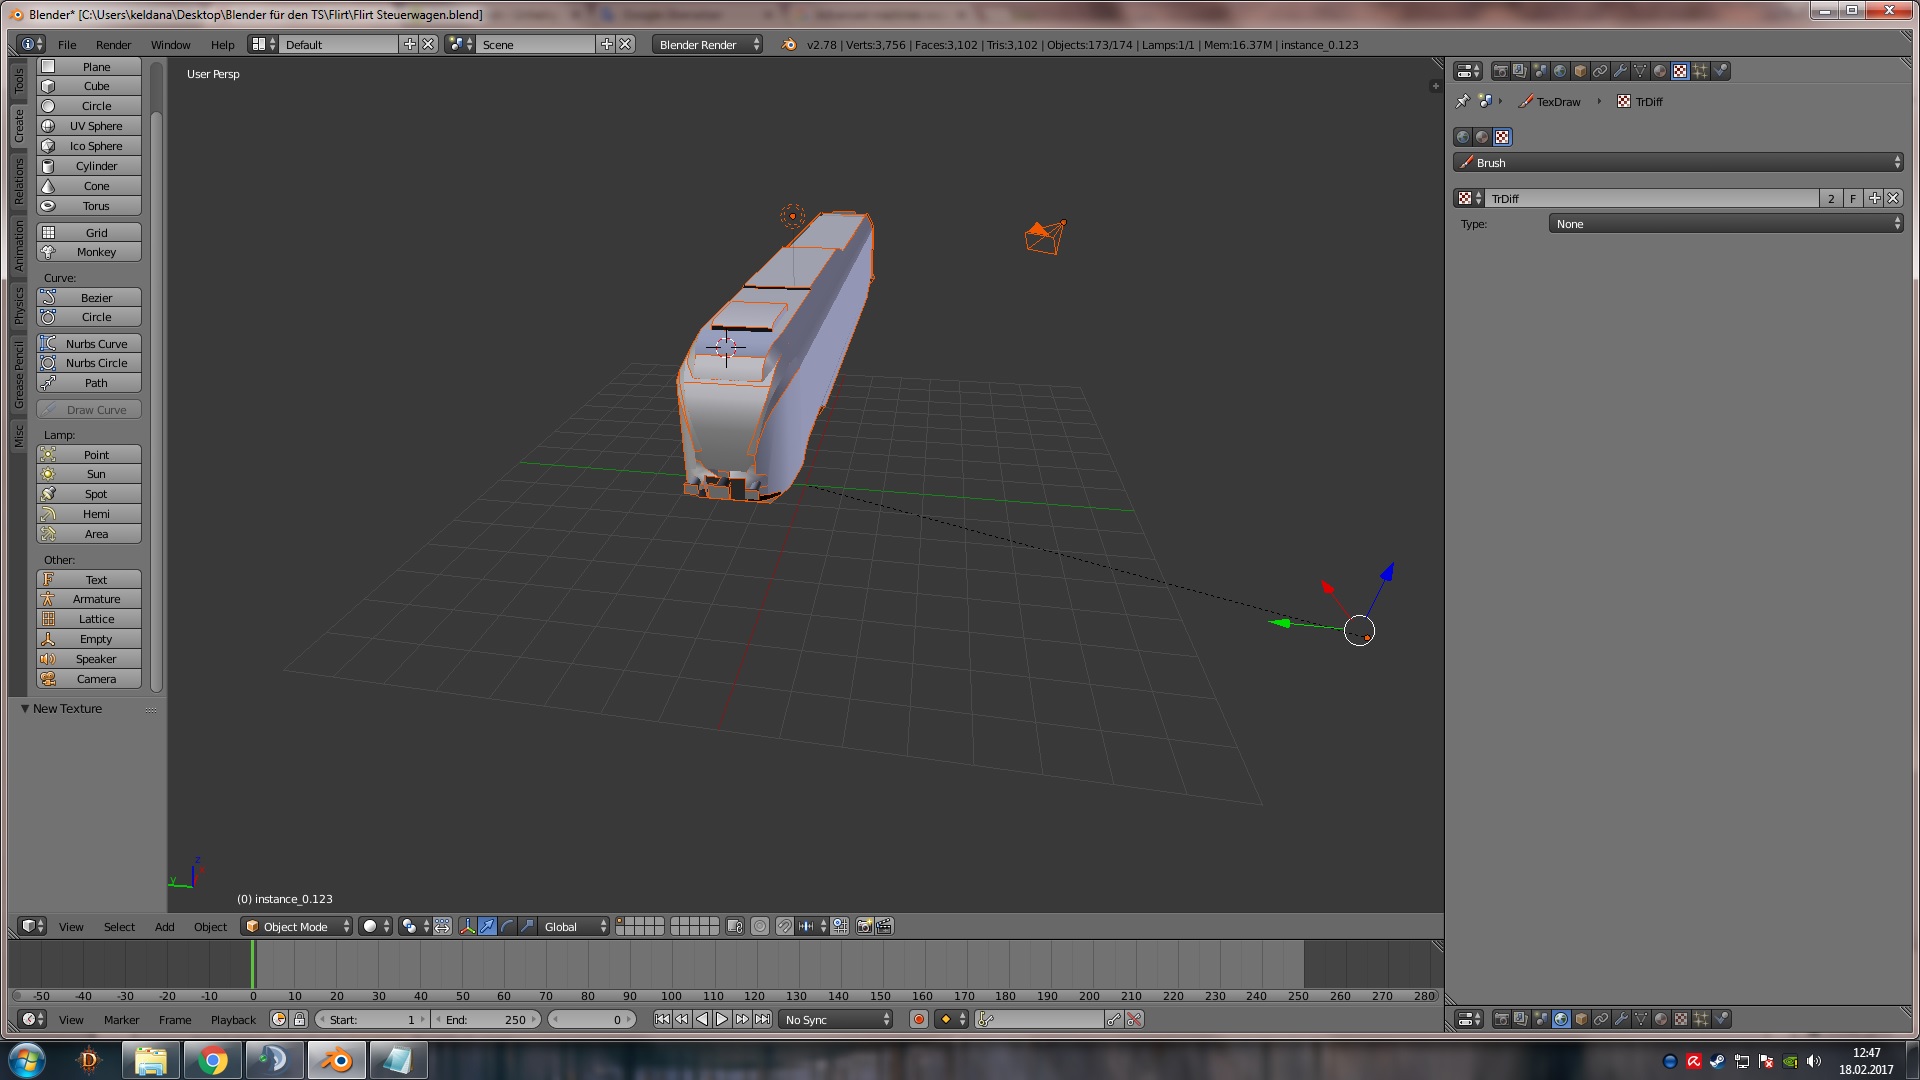
Task: Toggle the timeline lock time icon
Action: click(x=299, y=1019)
